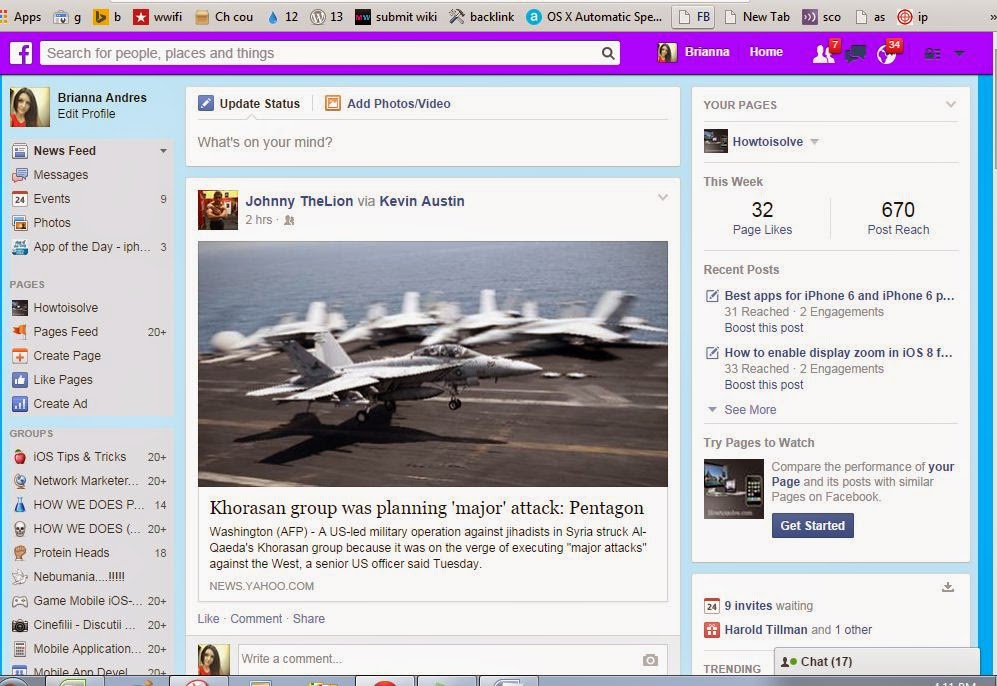Viewport: 997px width, 686px height.
Task: Open backlink bookmark in bookmarks bar
Action: click(x=481, y=17)
